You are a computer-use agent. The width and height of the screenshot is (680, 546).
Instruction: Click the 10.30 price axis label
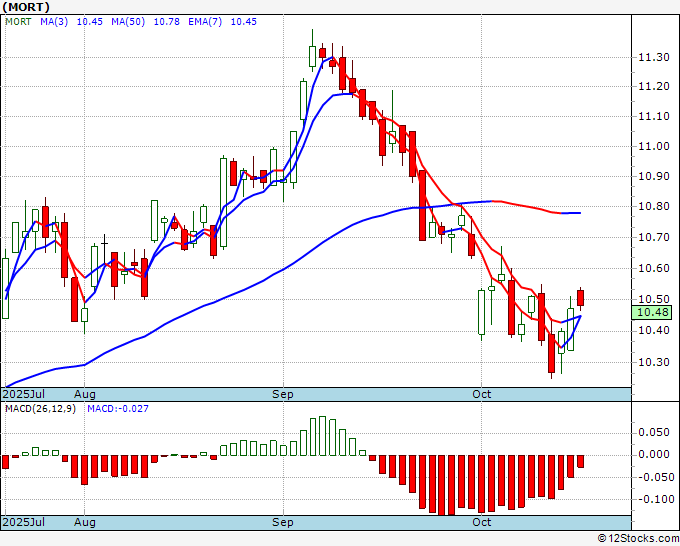654,362
